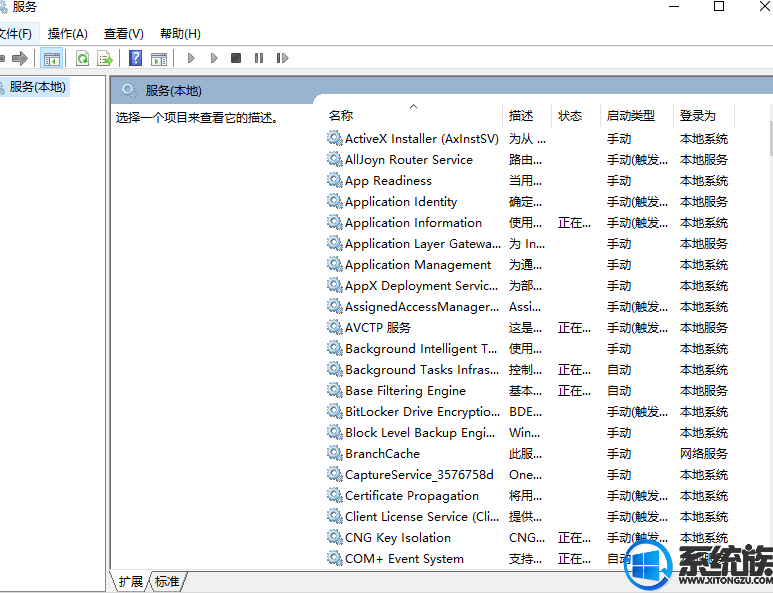Click 自动 startup type for Base Filtering Engine

619,391
